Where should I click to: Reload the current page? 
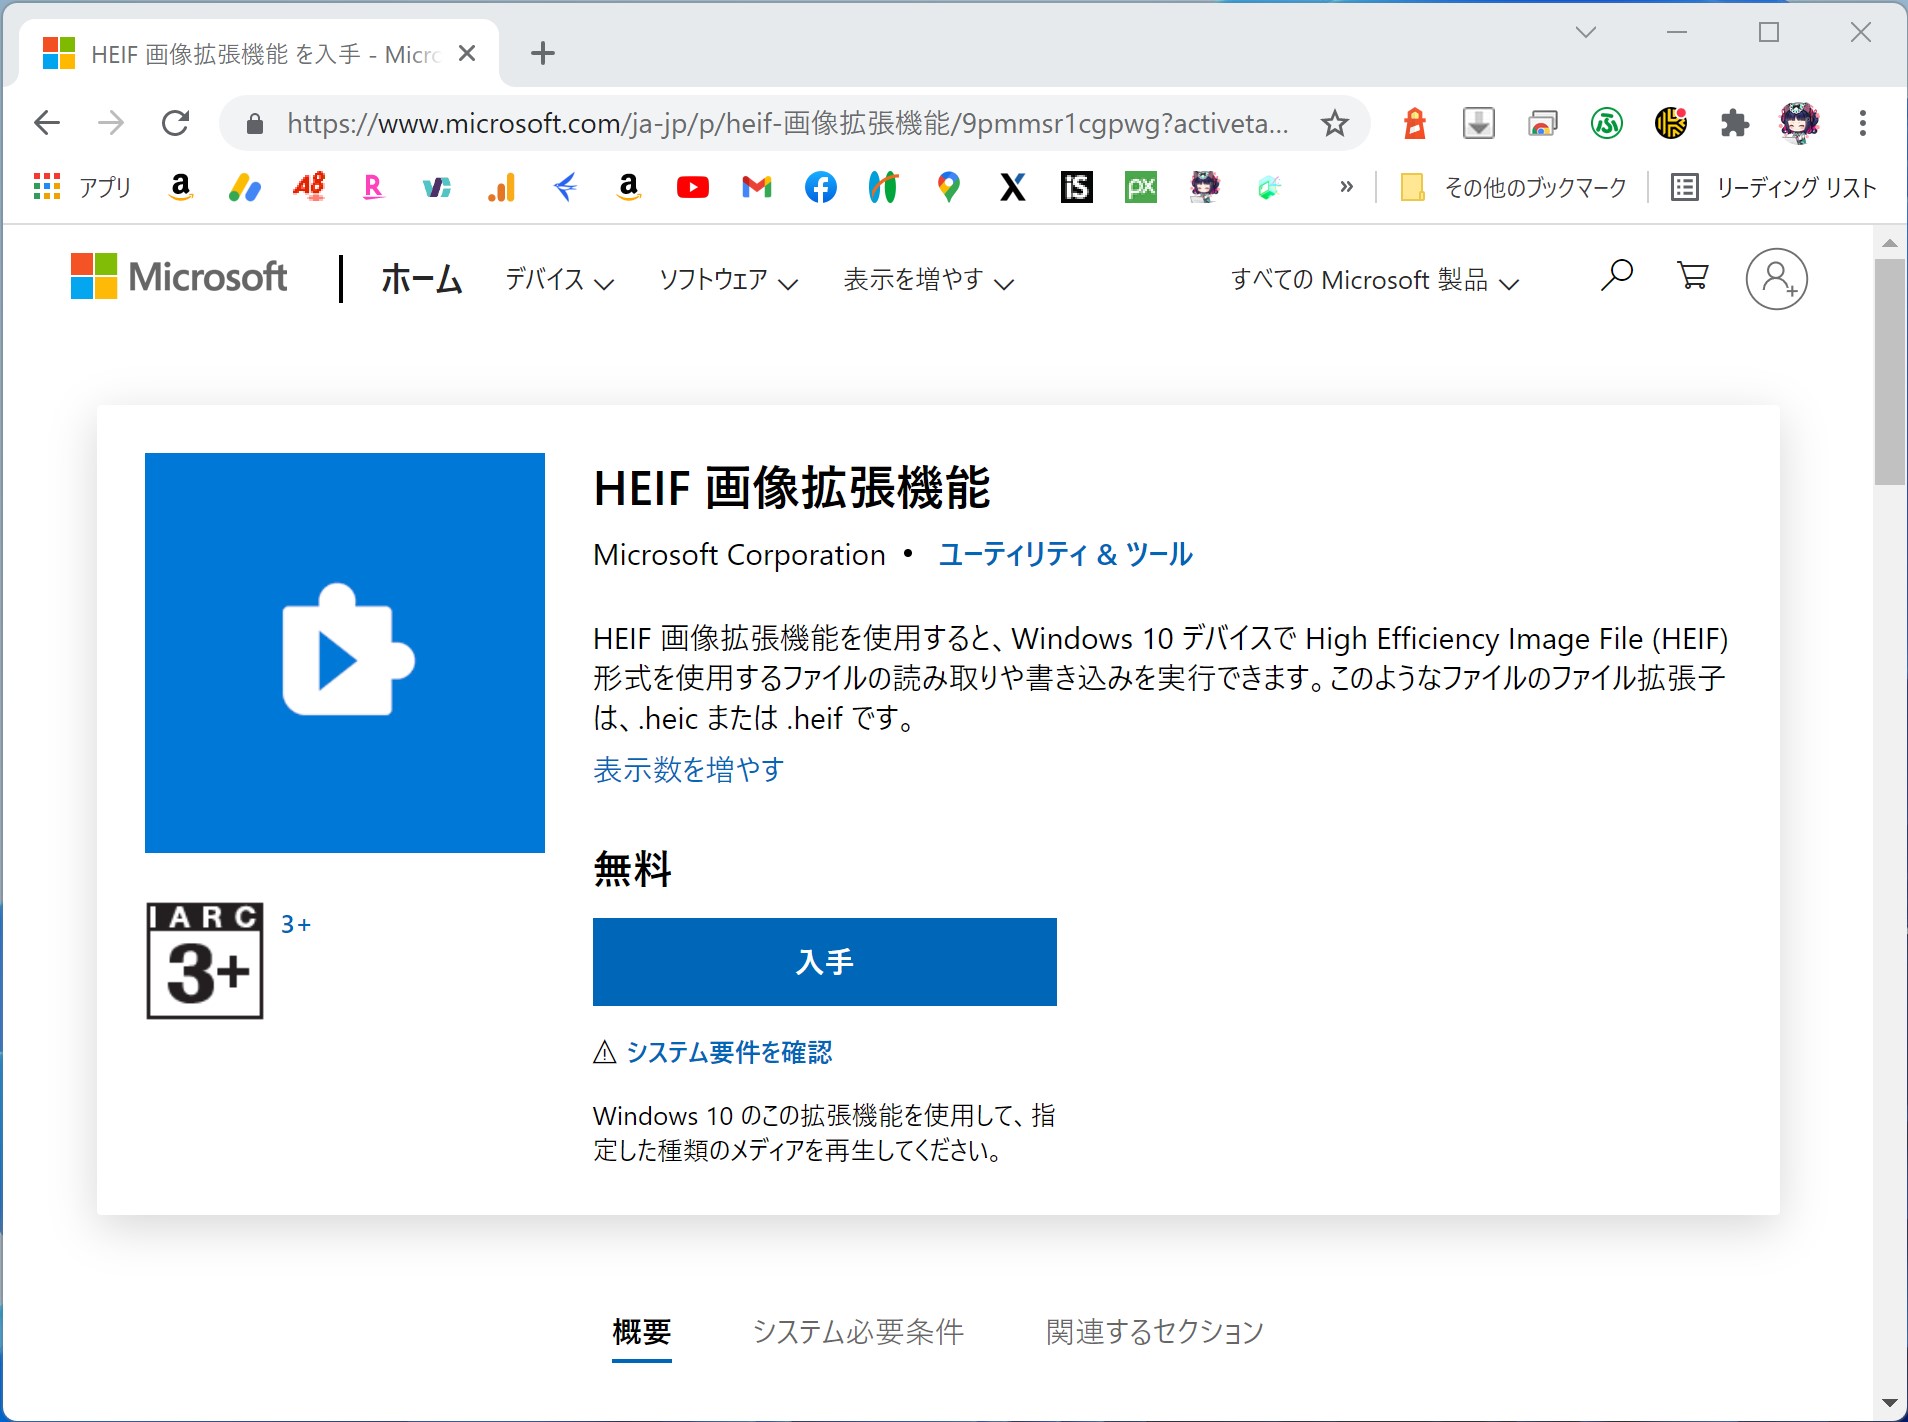click(176, 123)
